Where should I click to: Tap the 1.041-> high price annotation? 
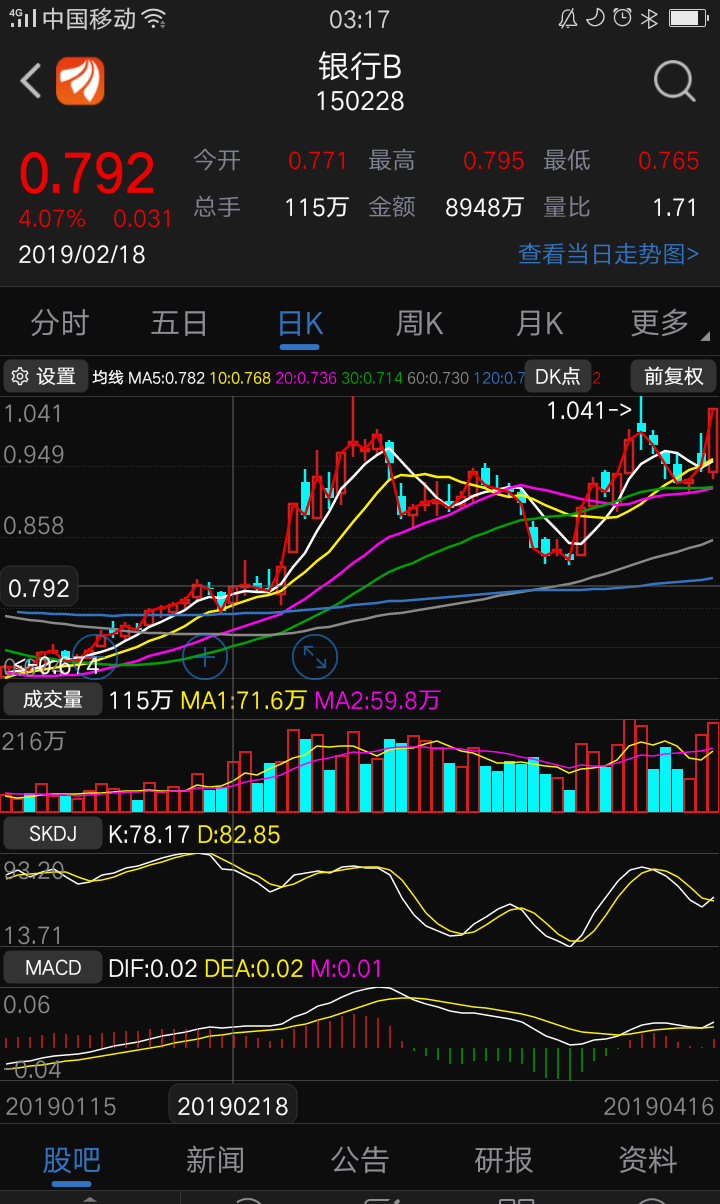pos(590,410)
